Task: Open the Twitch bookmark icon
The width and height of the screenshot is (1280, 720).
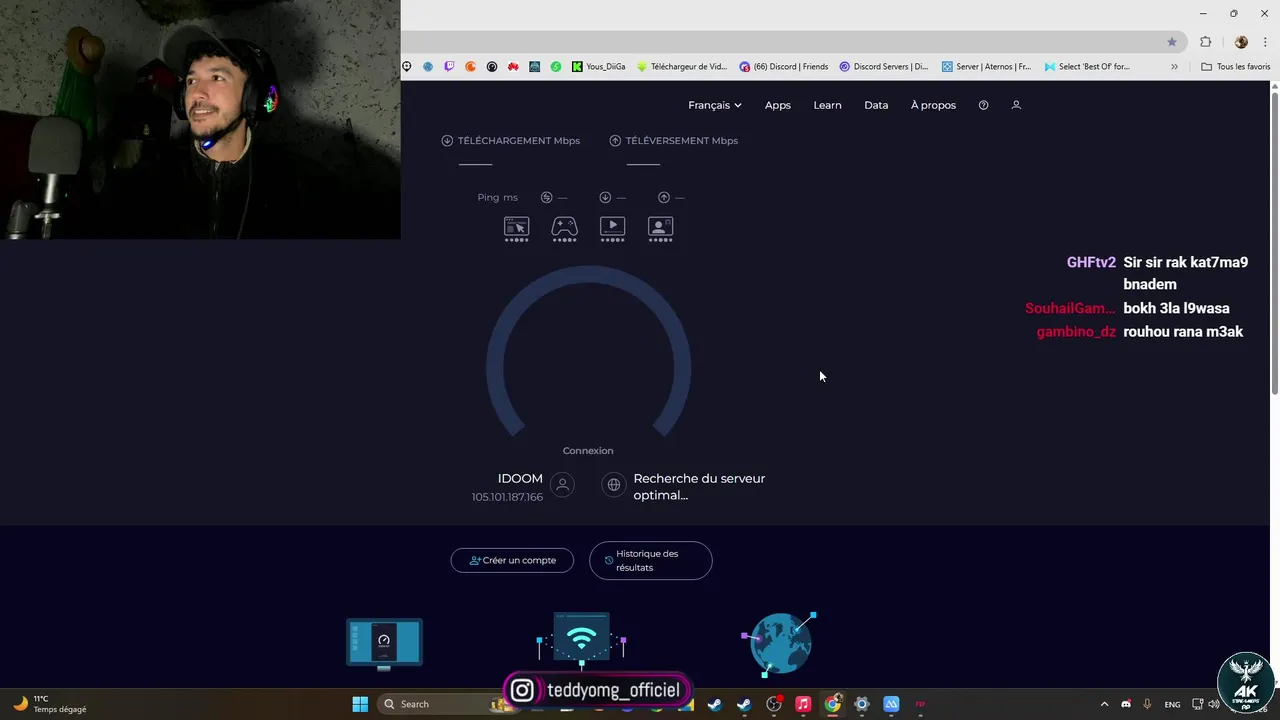Action: 449,67
